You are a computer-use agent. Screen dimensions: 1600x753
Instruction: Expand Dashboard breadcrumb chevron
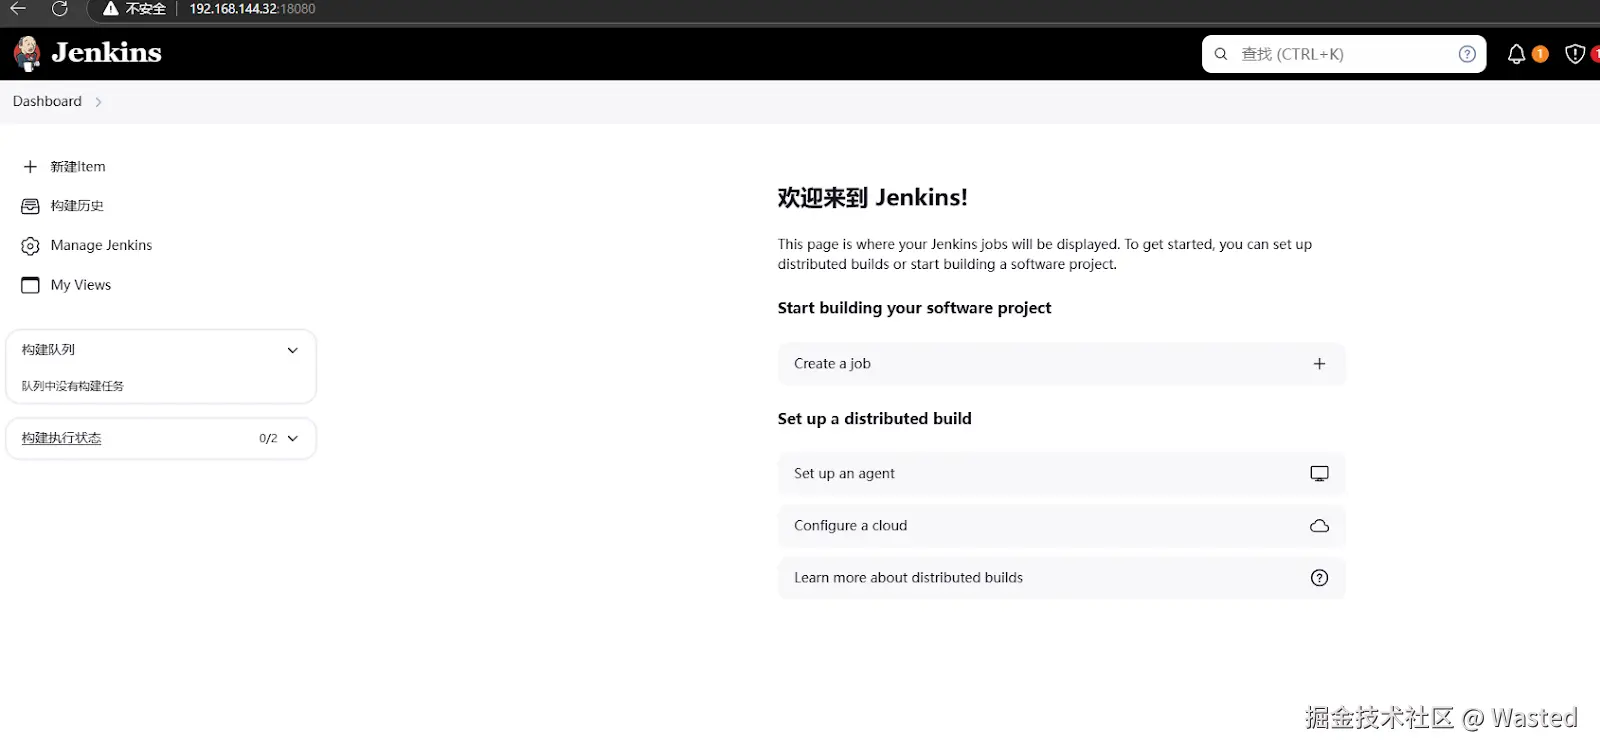click(98, 102)
